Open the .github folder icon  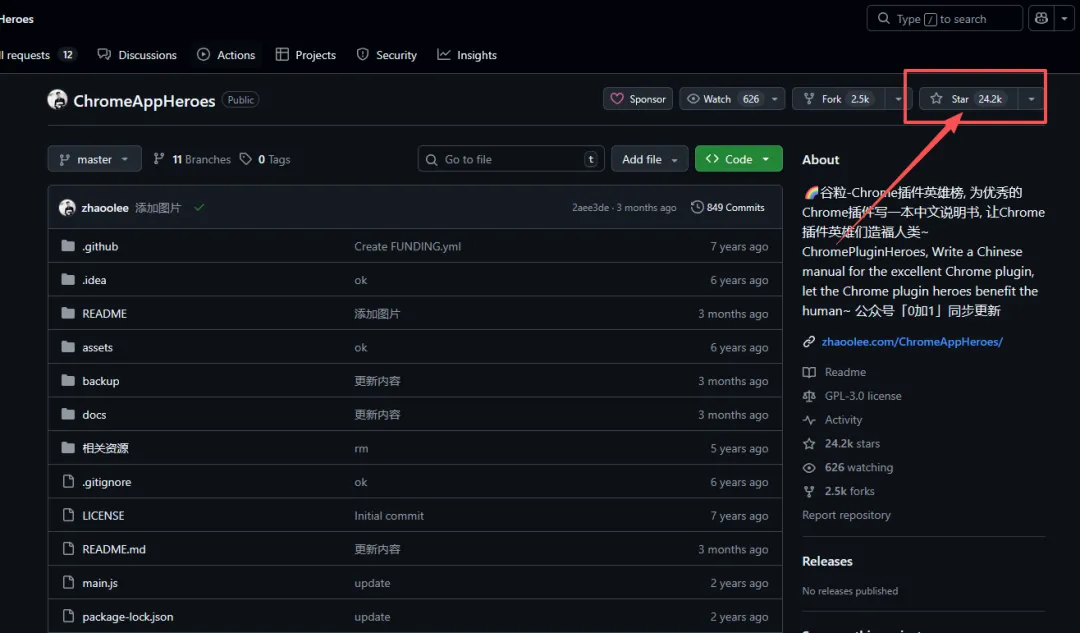[68, 246]
